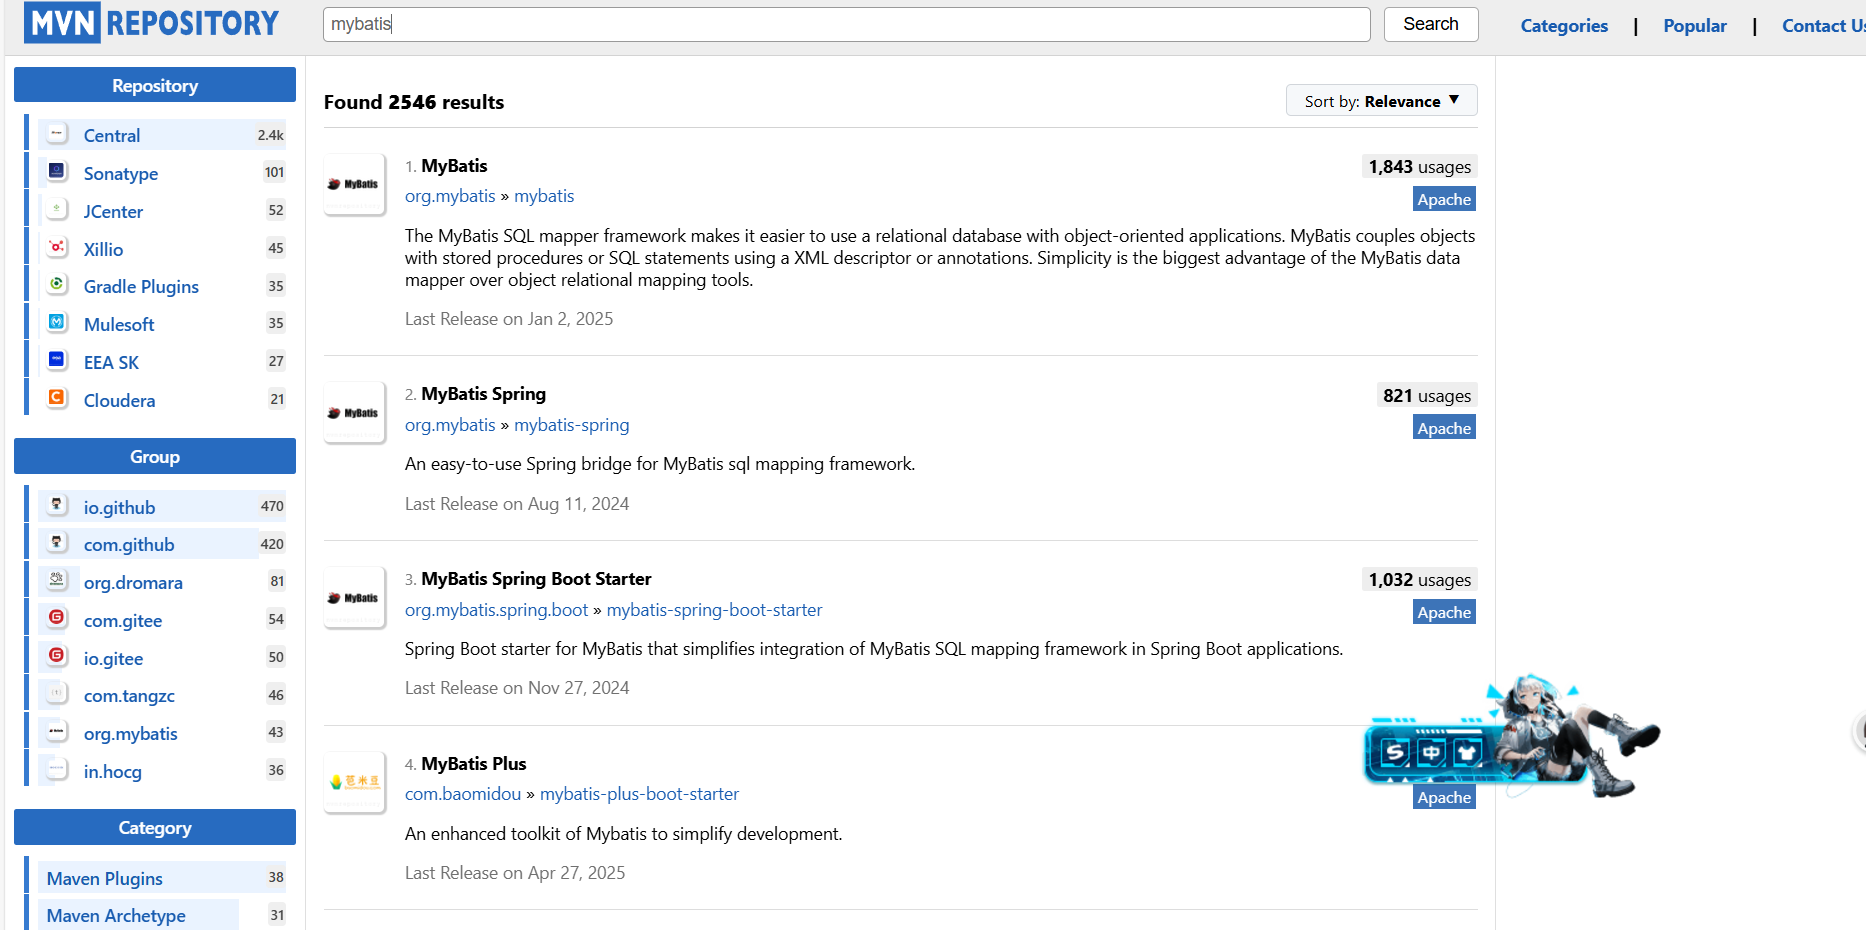1866x930 pixels.
Task: Filter by com.tangzc group link
Action: [x=129, y=695]
